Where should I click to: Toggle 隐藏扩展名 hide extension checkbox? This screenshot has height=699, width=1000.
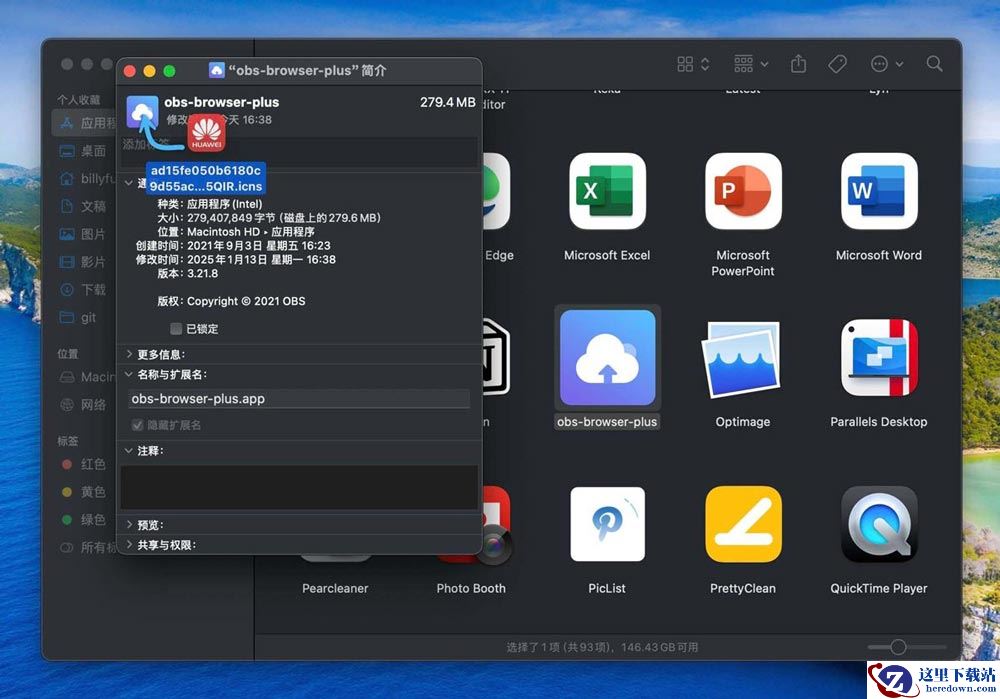pyautogui.click(x=137, y=425)
